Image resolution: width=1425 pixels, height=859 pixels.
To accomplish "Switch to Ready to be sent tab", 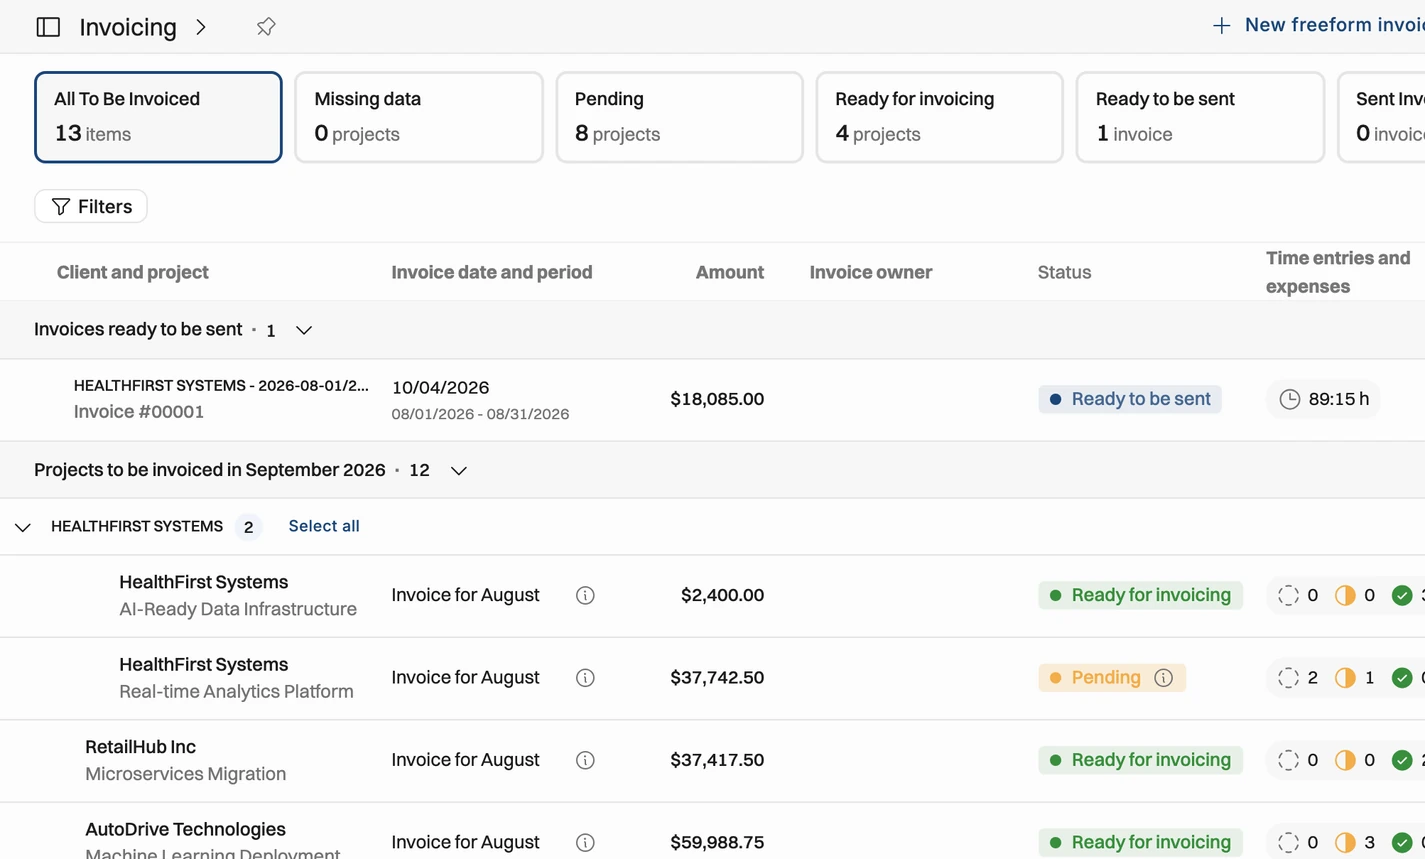I will [1200, 117].
